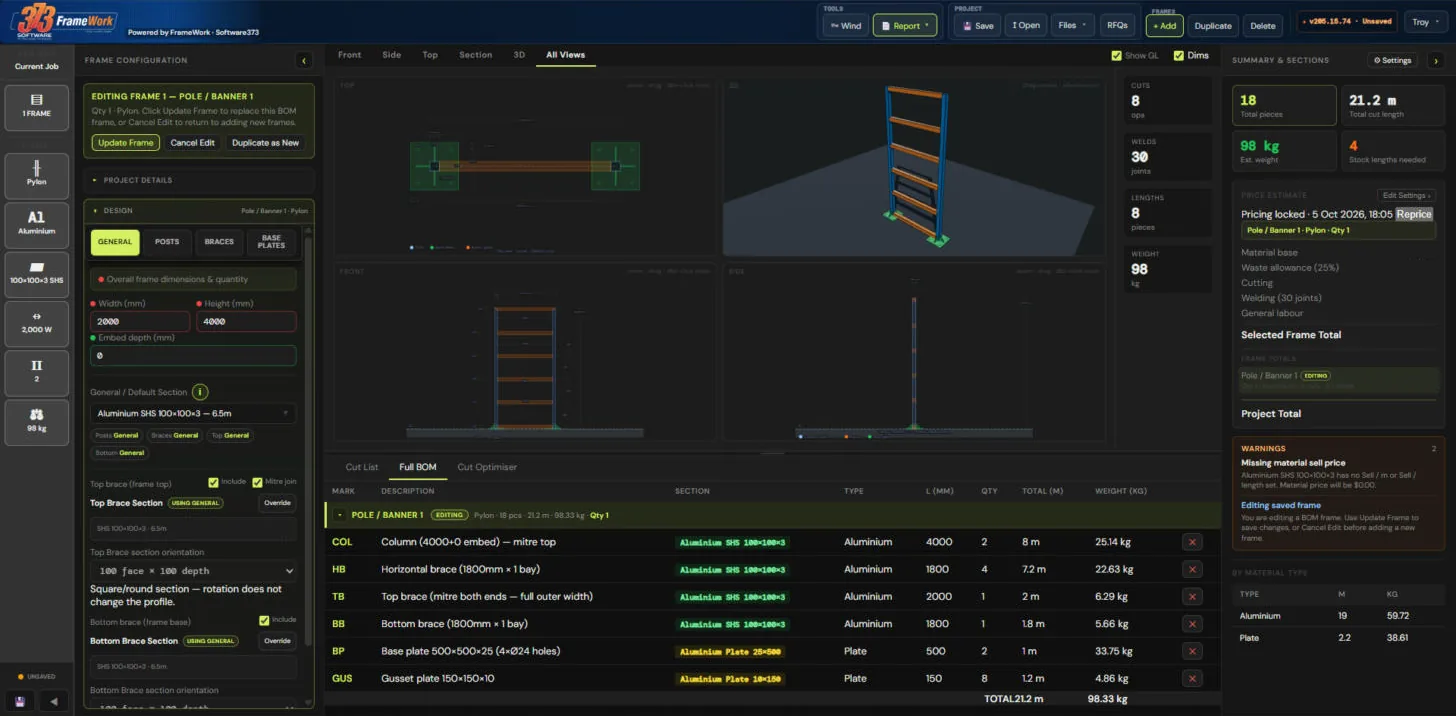Screen dimensions: 1456x716
Task: Collapse the Pole / Banner 1 BOM group
Action: click(x=338, y=515)
